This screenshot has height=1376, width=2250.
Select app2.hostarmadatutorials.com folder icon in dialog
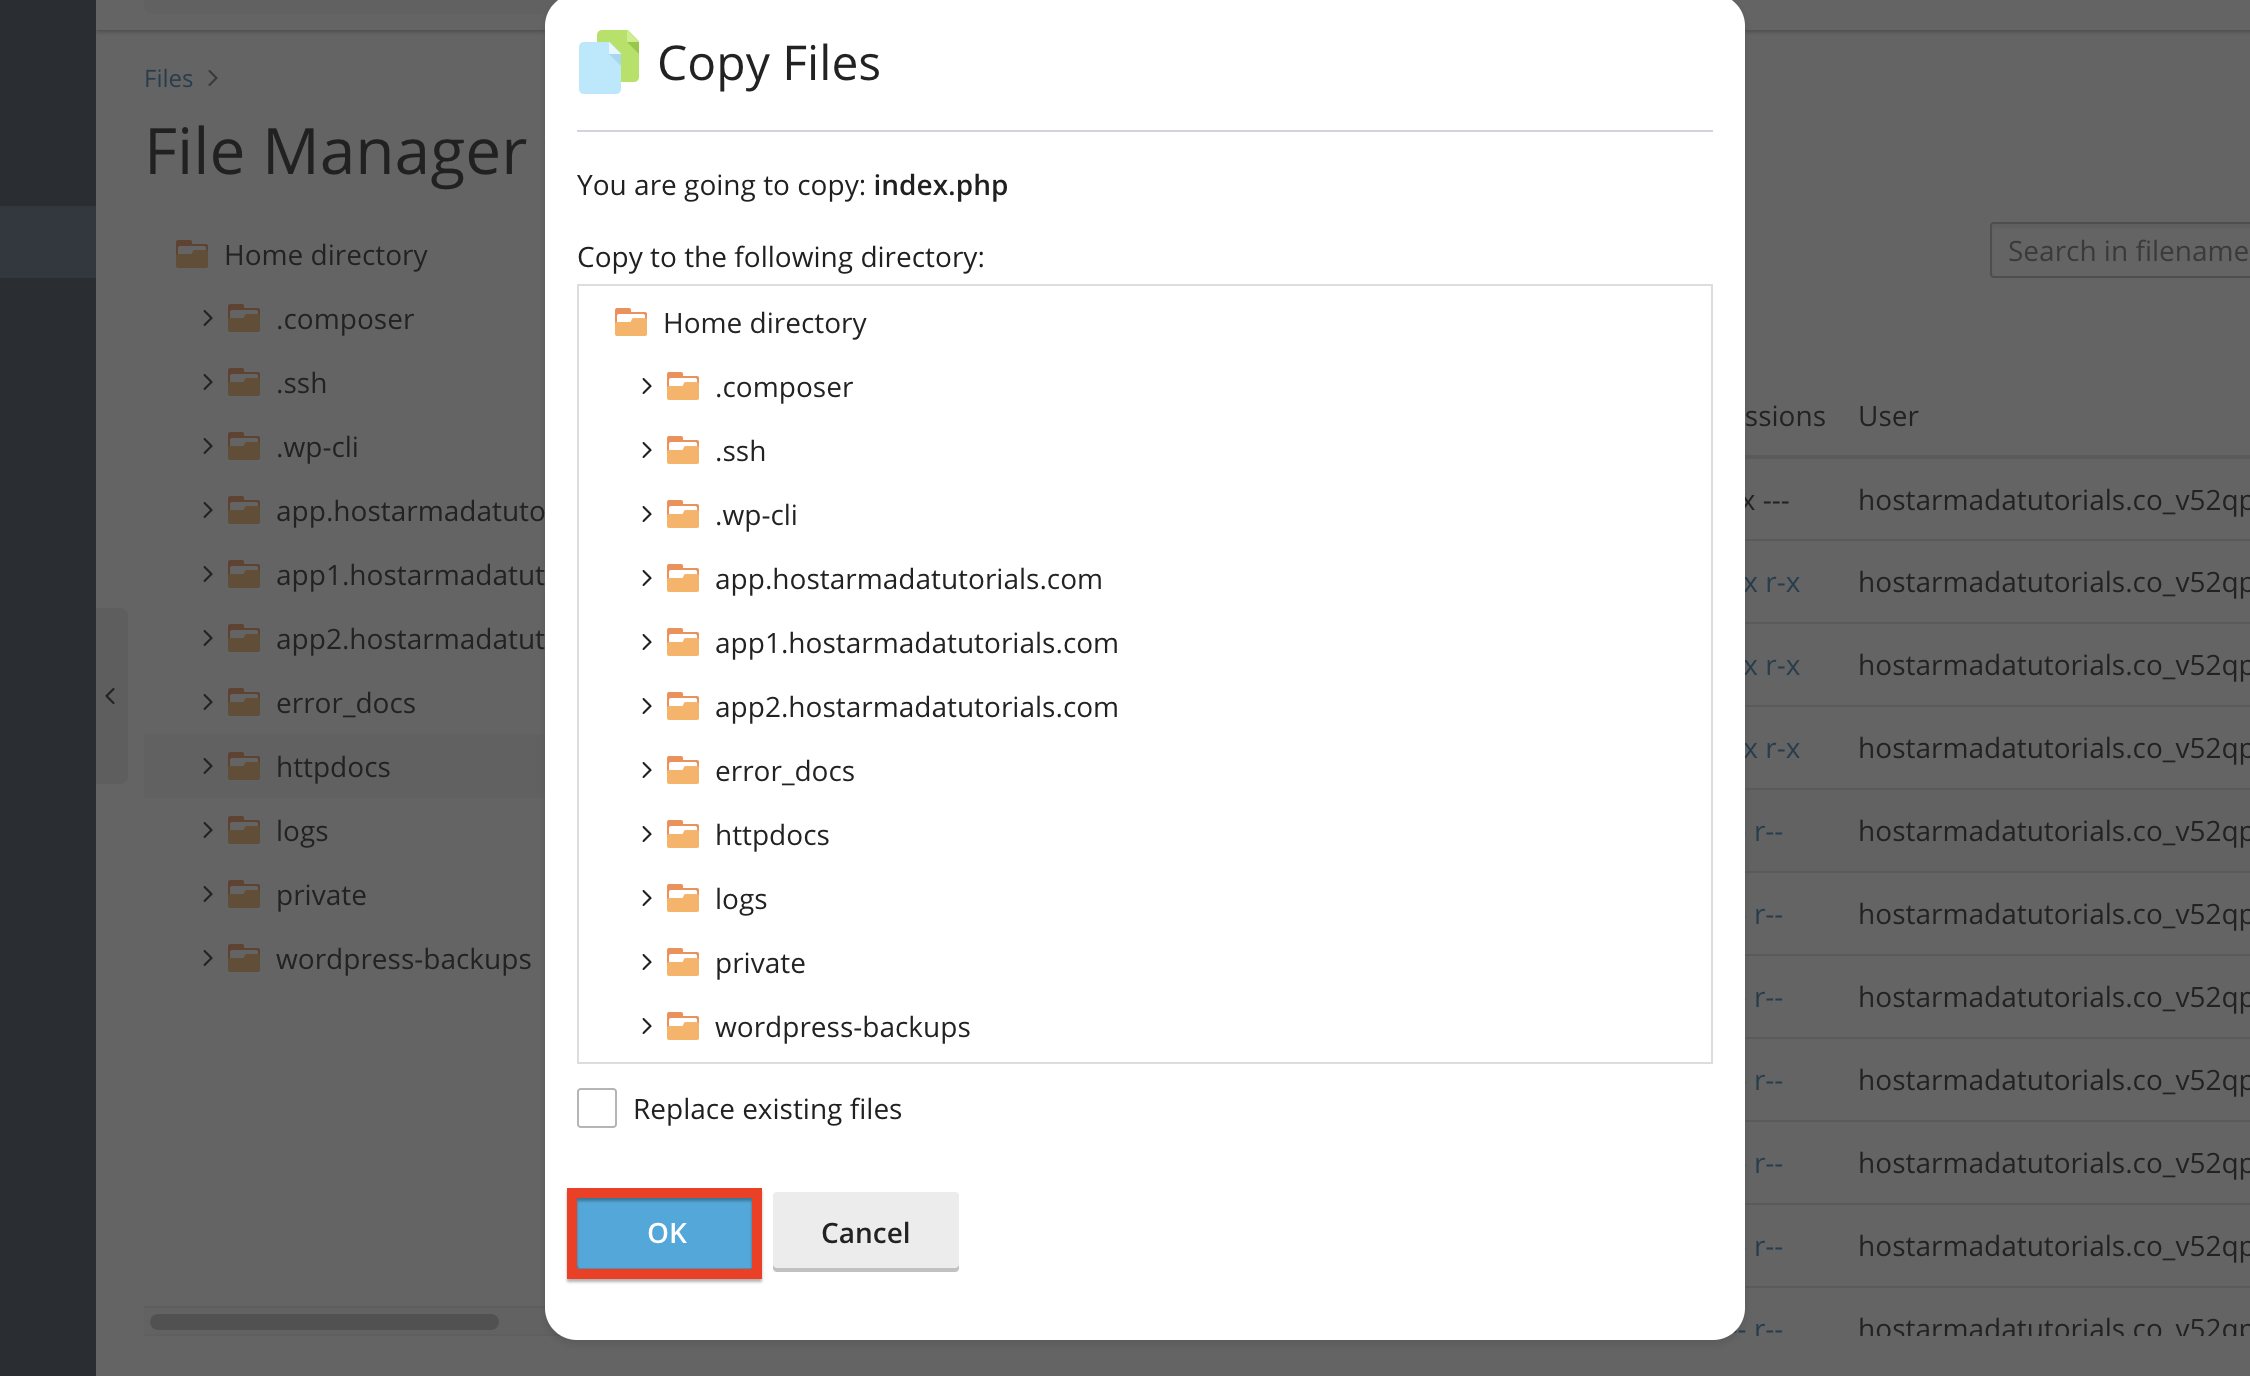tap(683, 706)
